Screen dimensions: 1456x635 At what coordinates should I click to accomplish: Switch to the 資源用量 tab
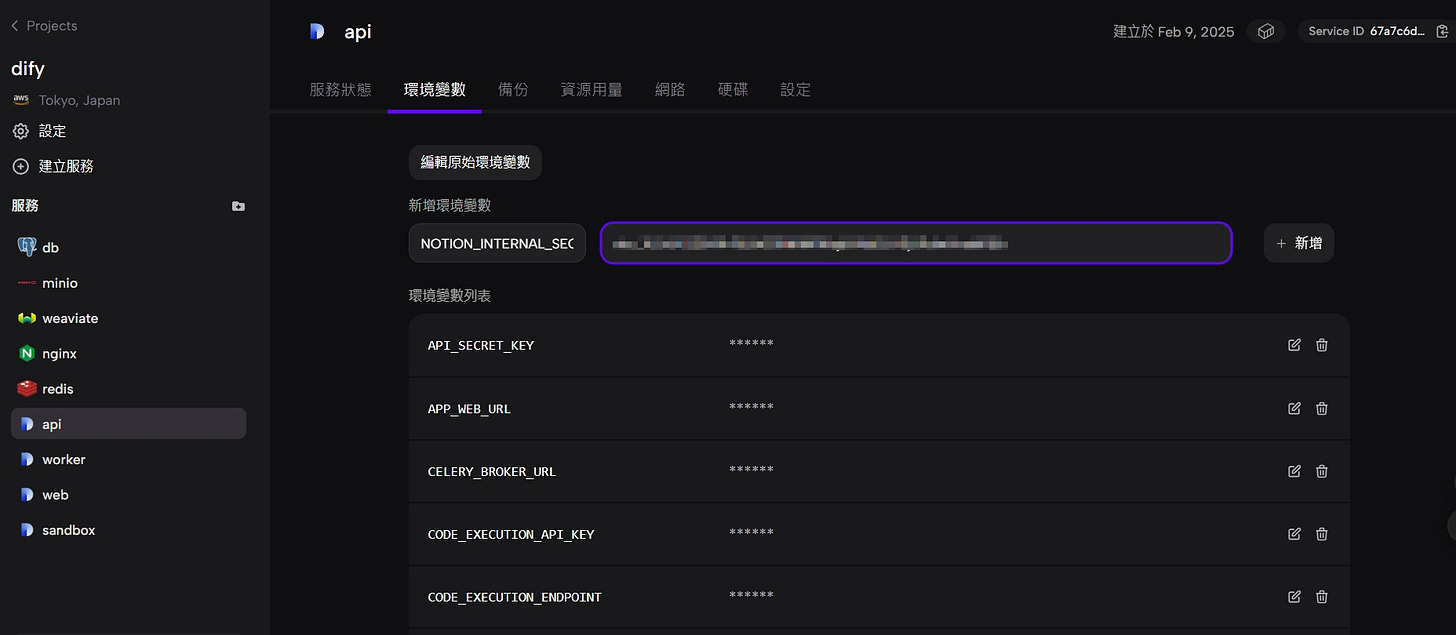pos(592,89)
